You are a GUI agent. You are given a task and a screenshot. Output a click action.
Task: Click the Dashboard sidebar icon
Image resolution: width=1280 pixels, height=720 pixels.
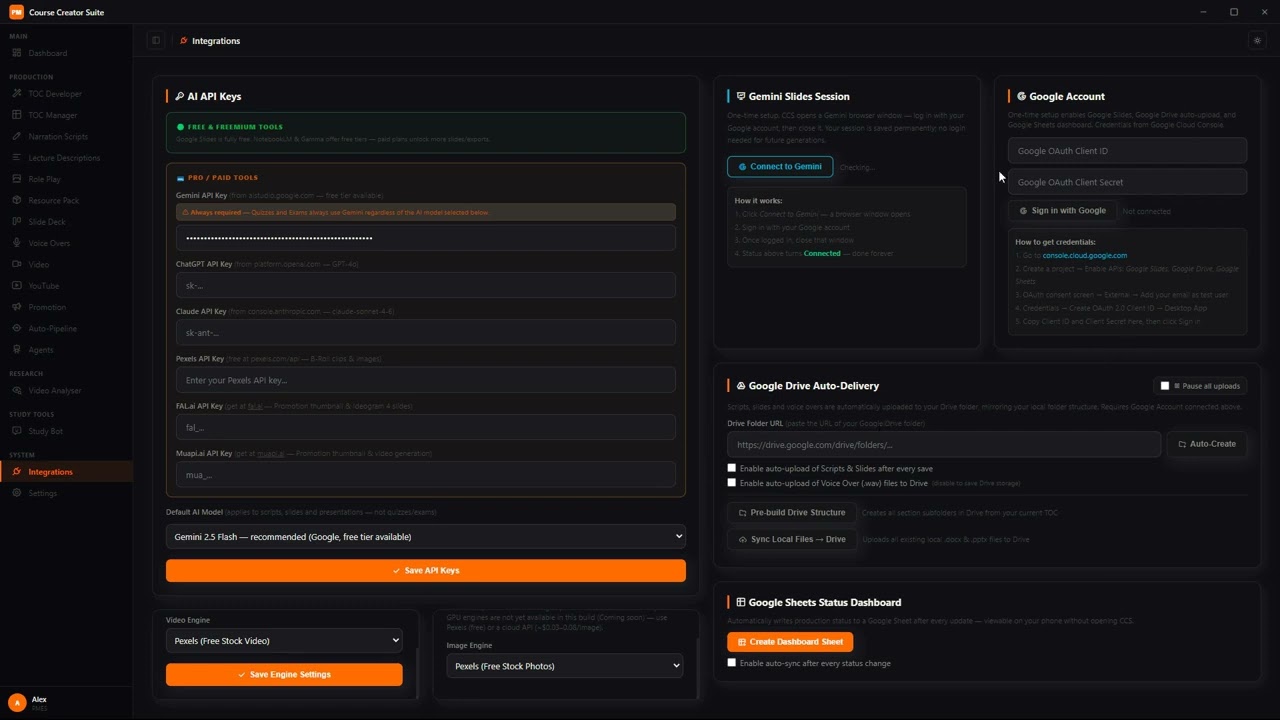pyautogui.click(x=17, y=53)
